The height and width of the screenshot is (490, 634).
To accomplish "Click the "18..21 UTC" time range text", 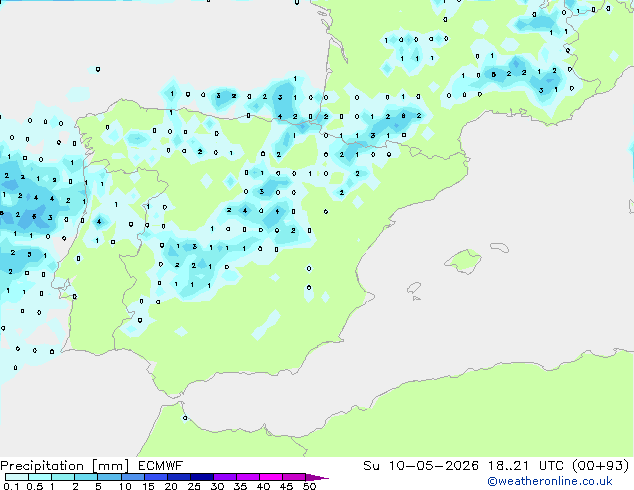I will pos(525,466).
